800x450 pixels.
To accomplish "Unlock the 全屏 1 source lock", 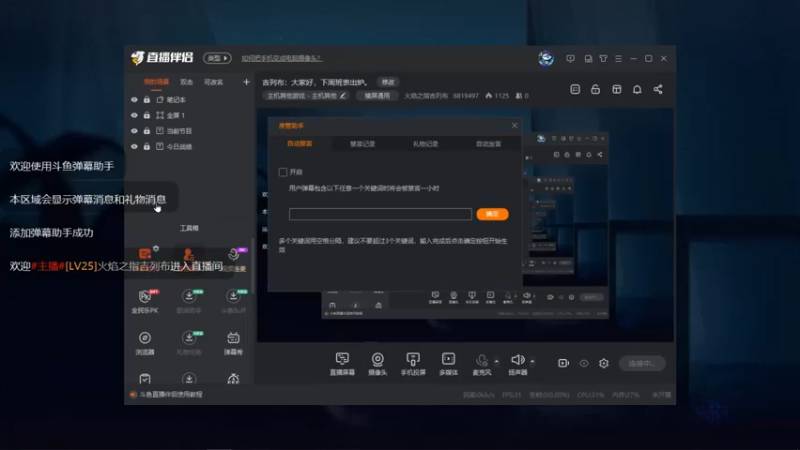I will [x=147, y=115].
